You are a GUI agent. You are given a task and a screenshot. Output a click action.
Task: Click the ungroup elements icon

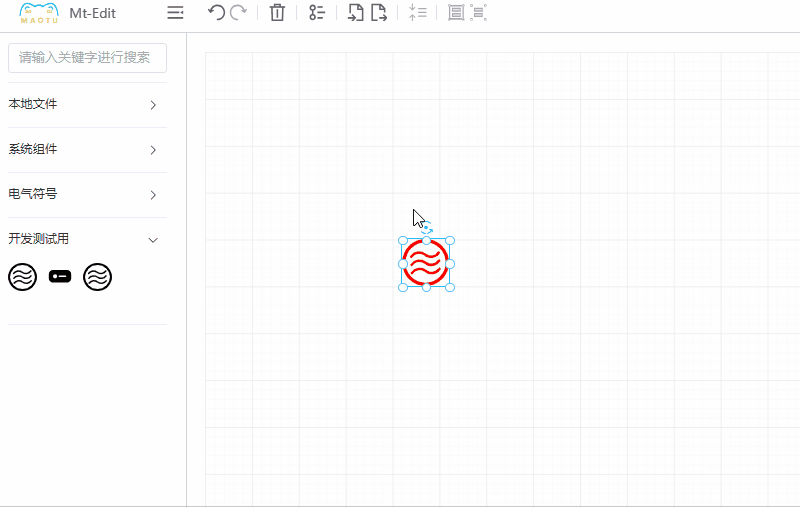(x=479, y=13)
